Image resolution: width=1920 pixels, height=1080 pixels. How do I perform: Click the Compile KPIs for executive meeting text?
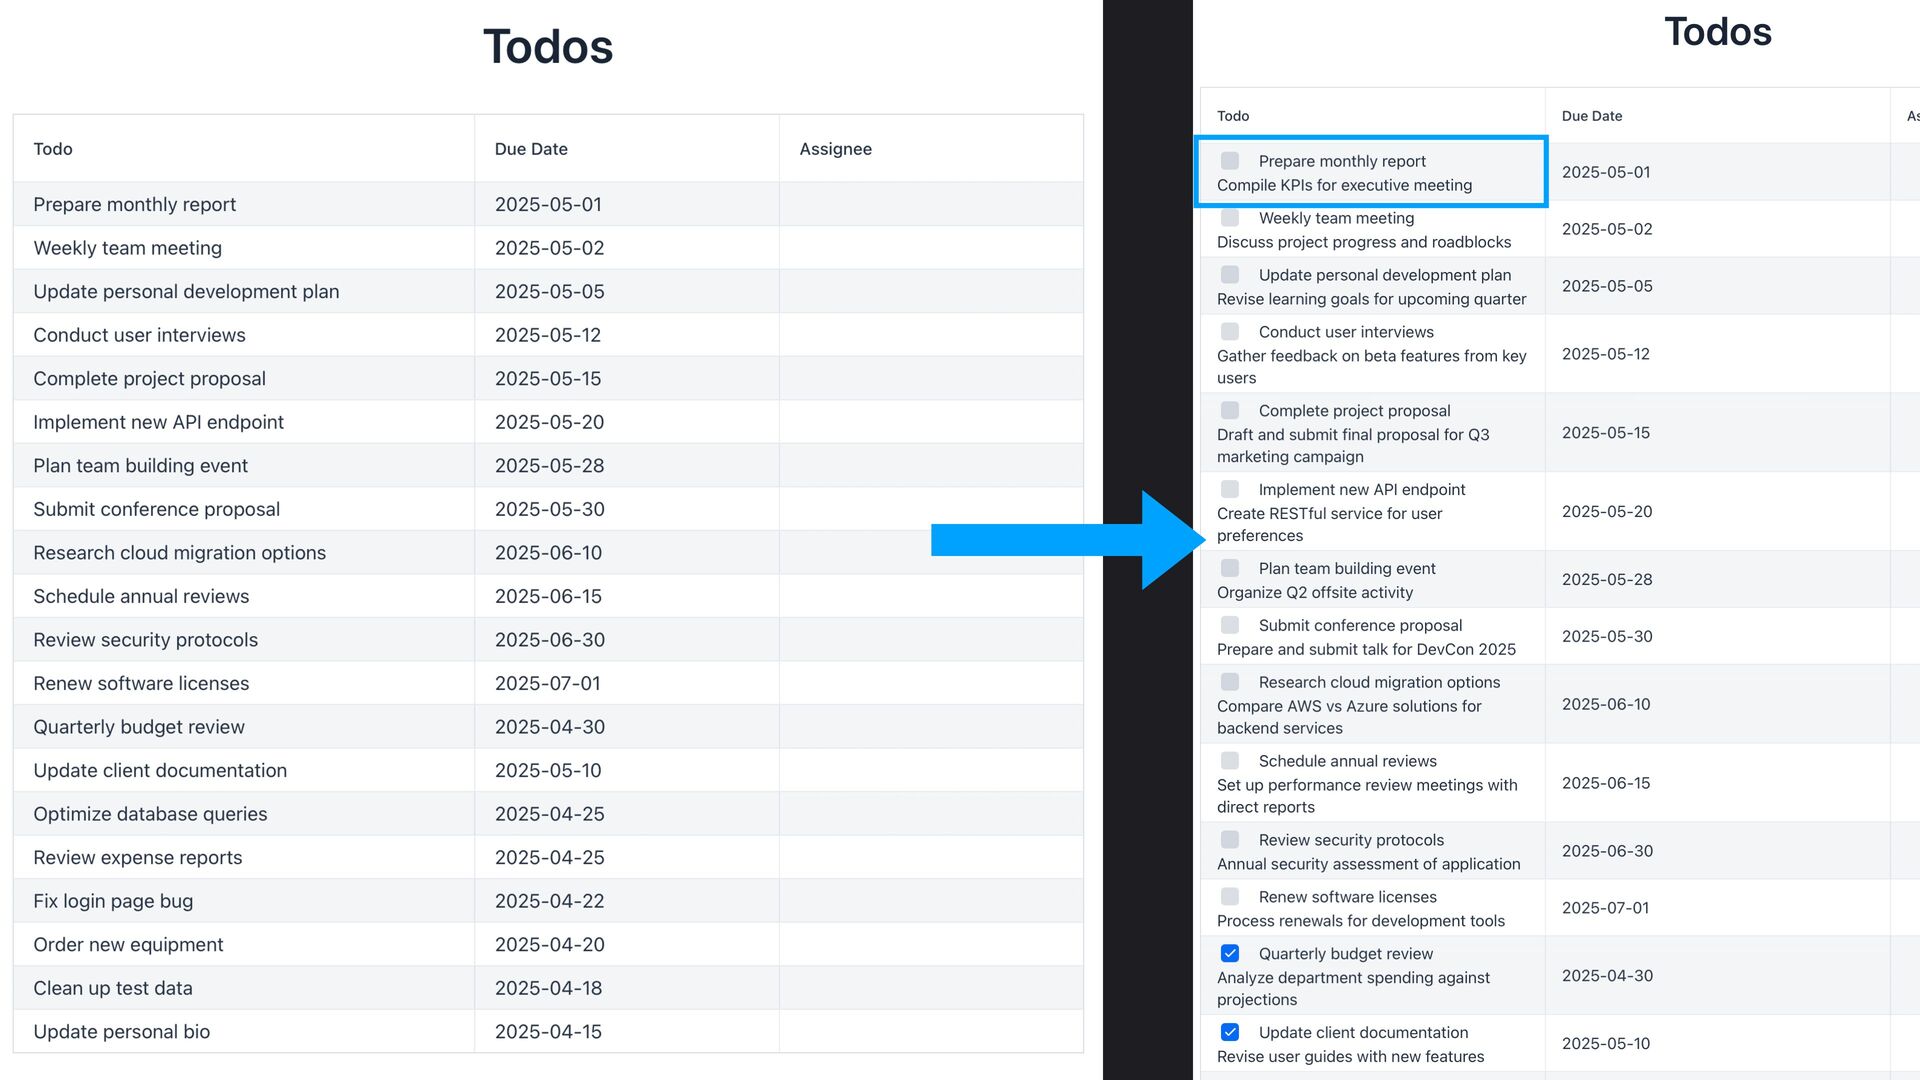pos(1344,185)
